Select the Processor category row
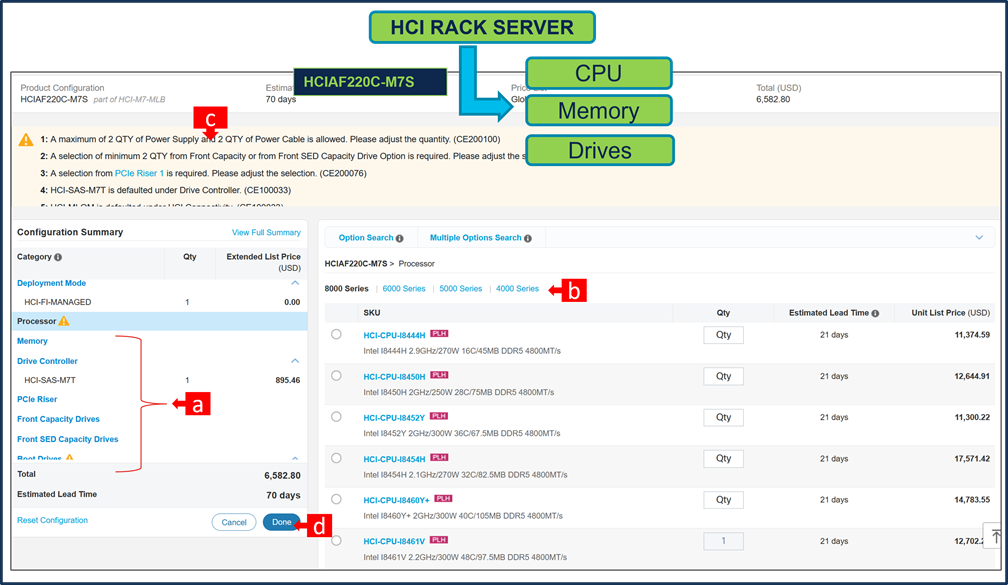1008x585 pixels. click(x=159, y=321)
